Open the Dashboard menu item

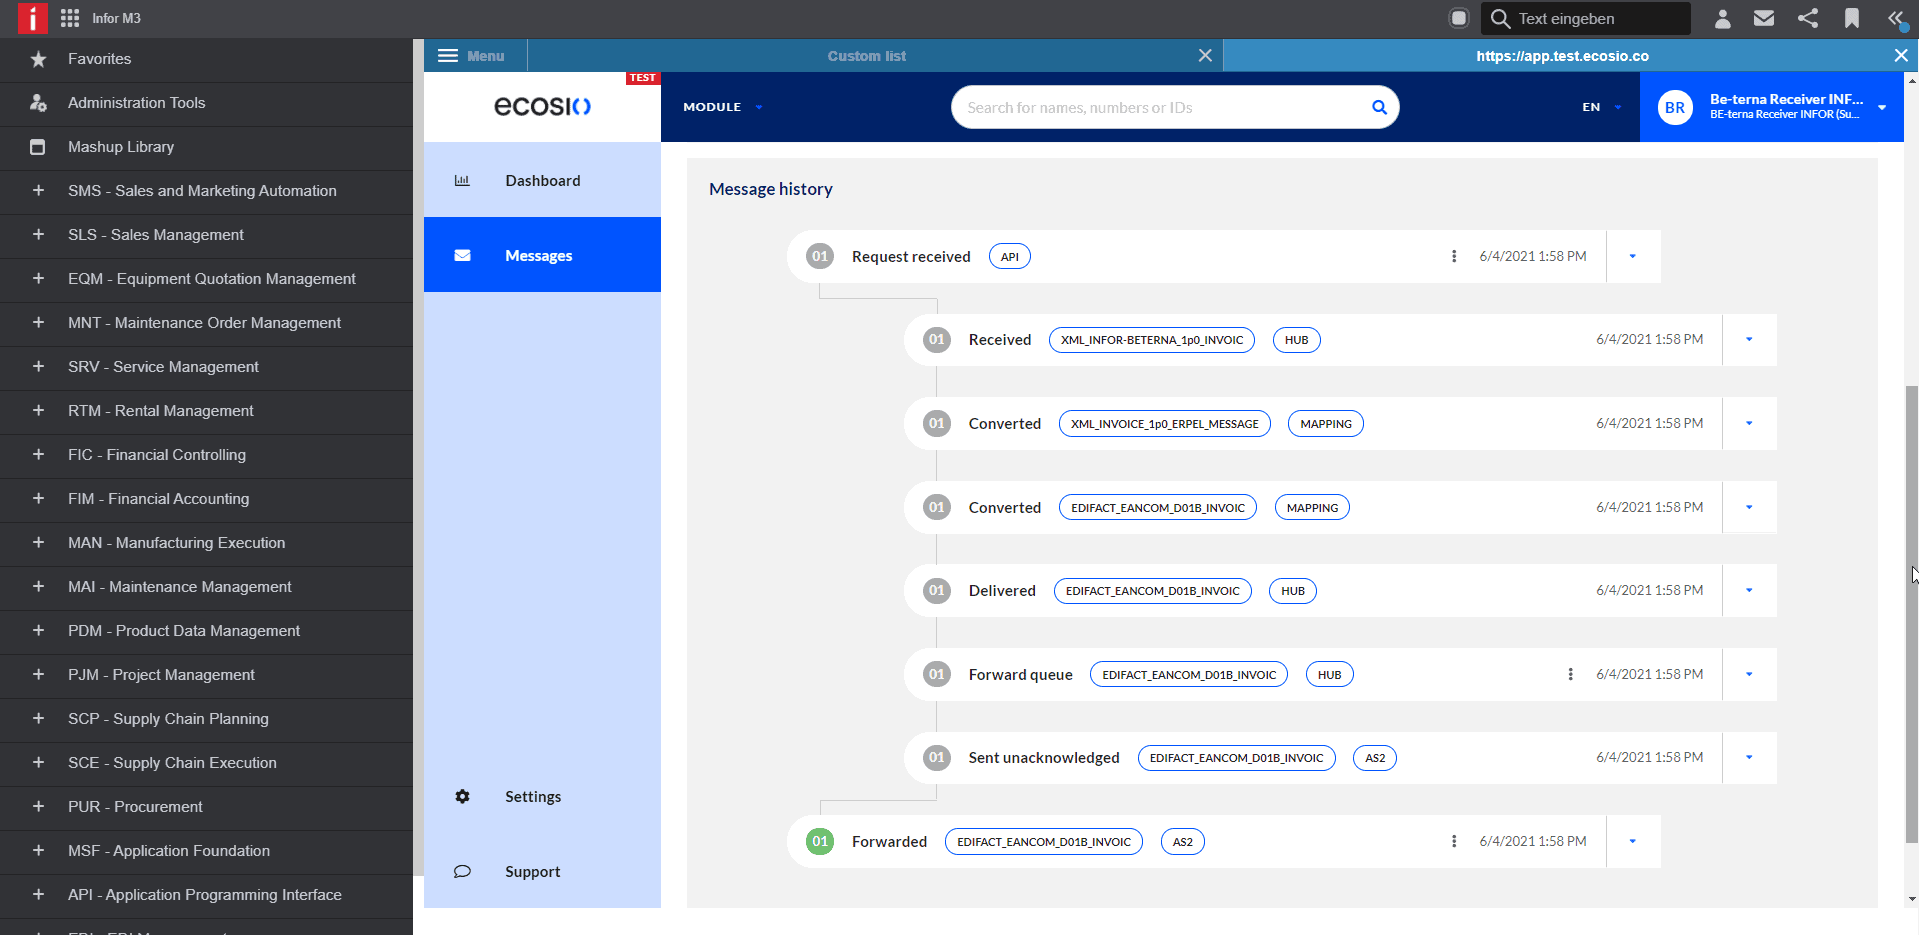[x=542, y=180]
